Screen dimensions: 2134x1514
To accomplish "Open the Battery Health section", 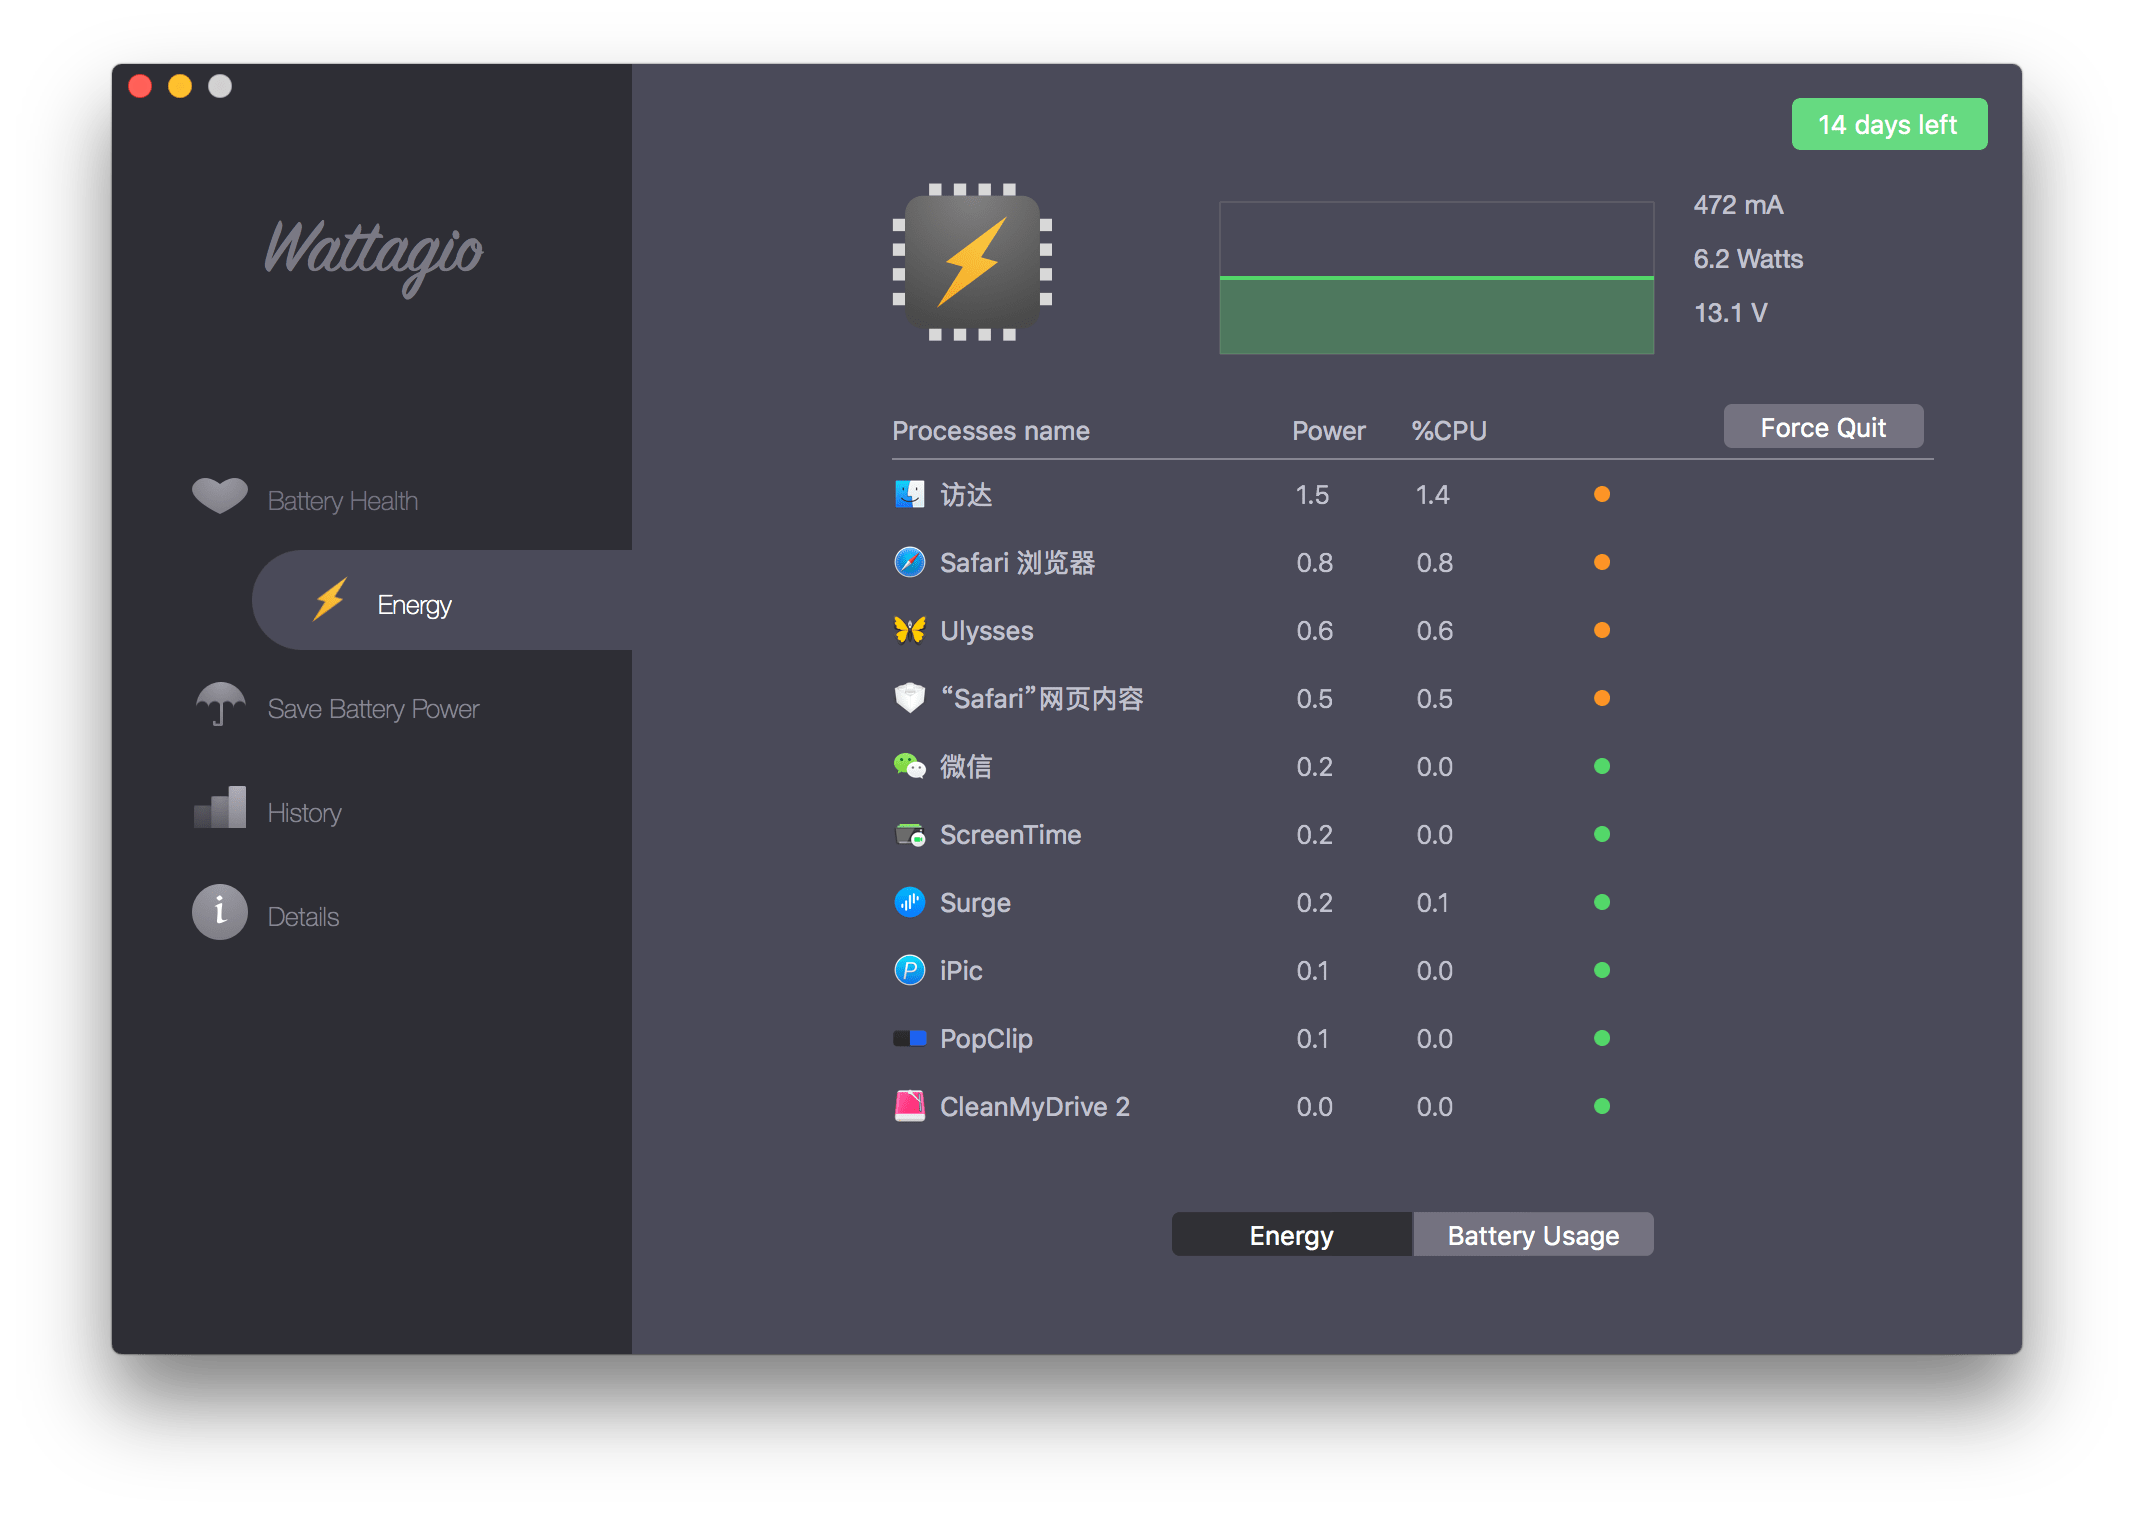I will coord(343,500).
